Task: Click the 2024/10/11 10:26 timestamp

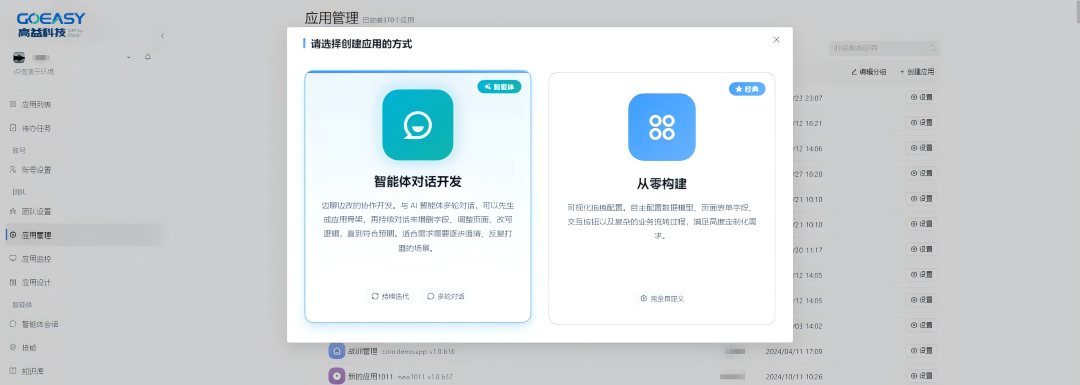Action: click(x=793, y=376)
